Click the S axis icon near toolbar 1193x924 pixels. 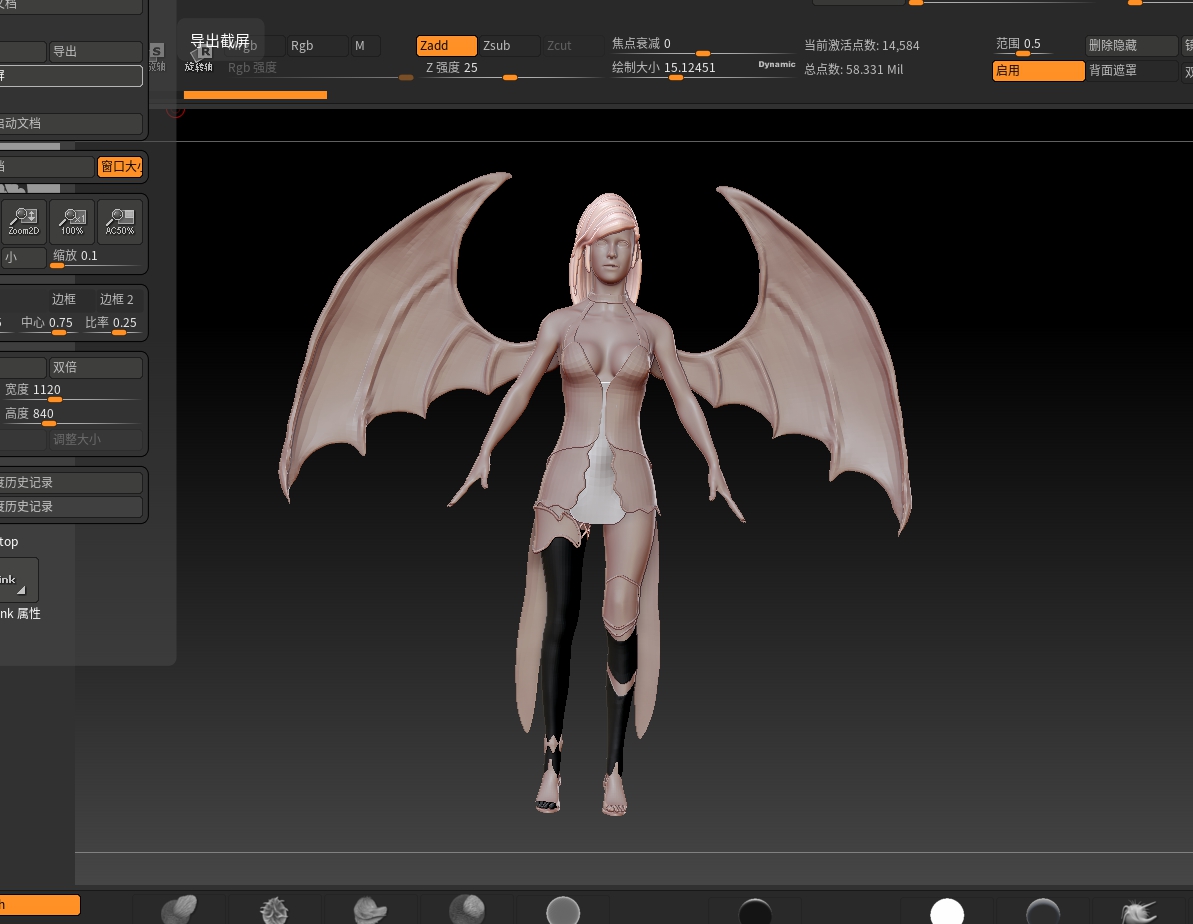point(157,57)
